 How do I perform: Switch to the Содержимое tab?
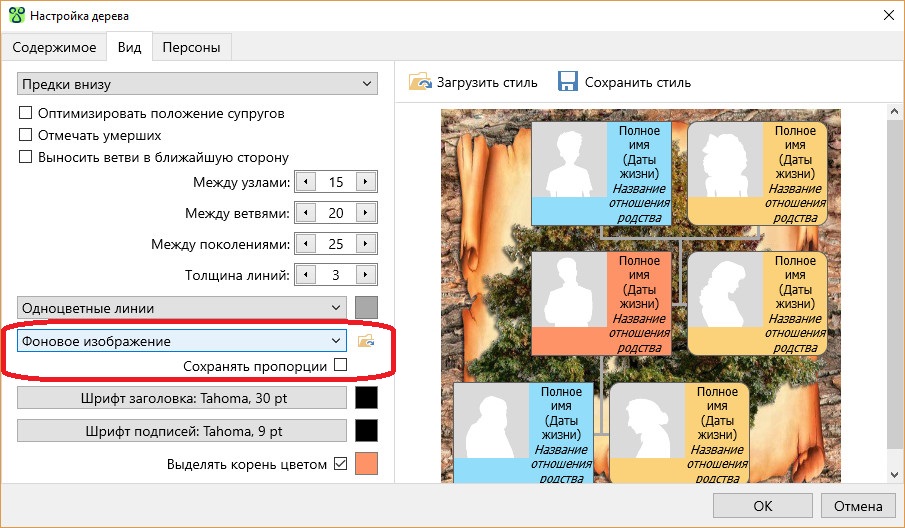coord(54,47)
